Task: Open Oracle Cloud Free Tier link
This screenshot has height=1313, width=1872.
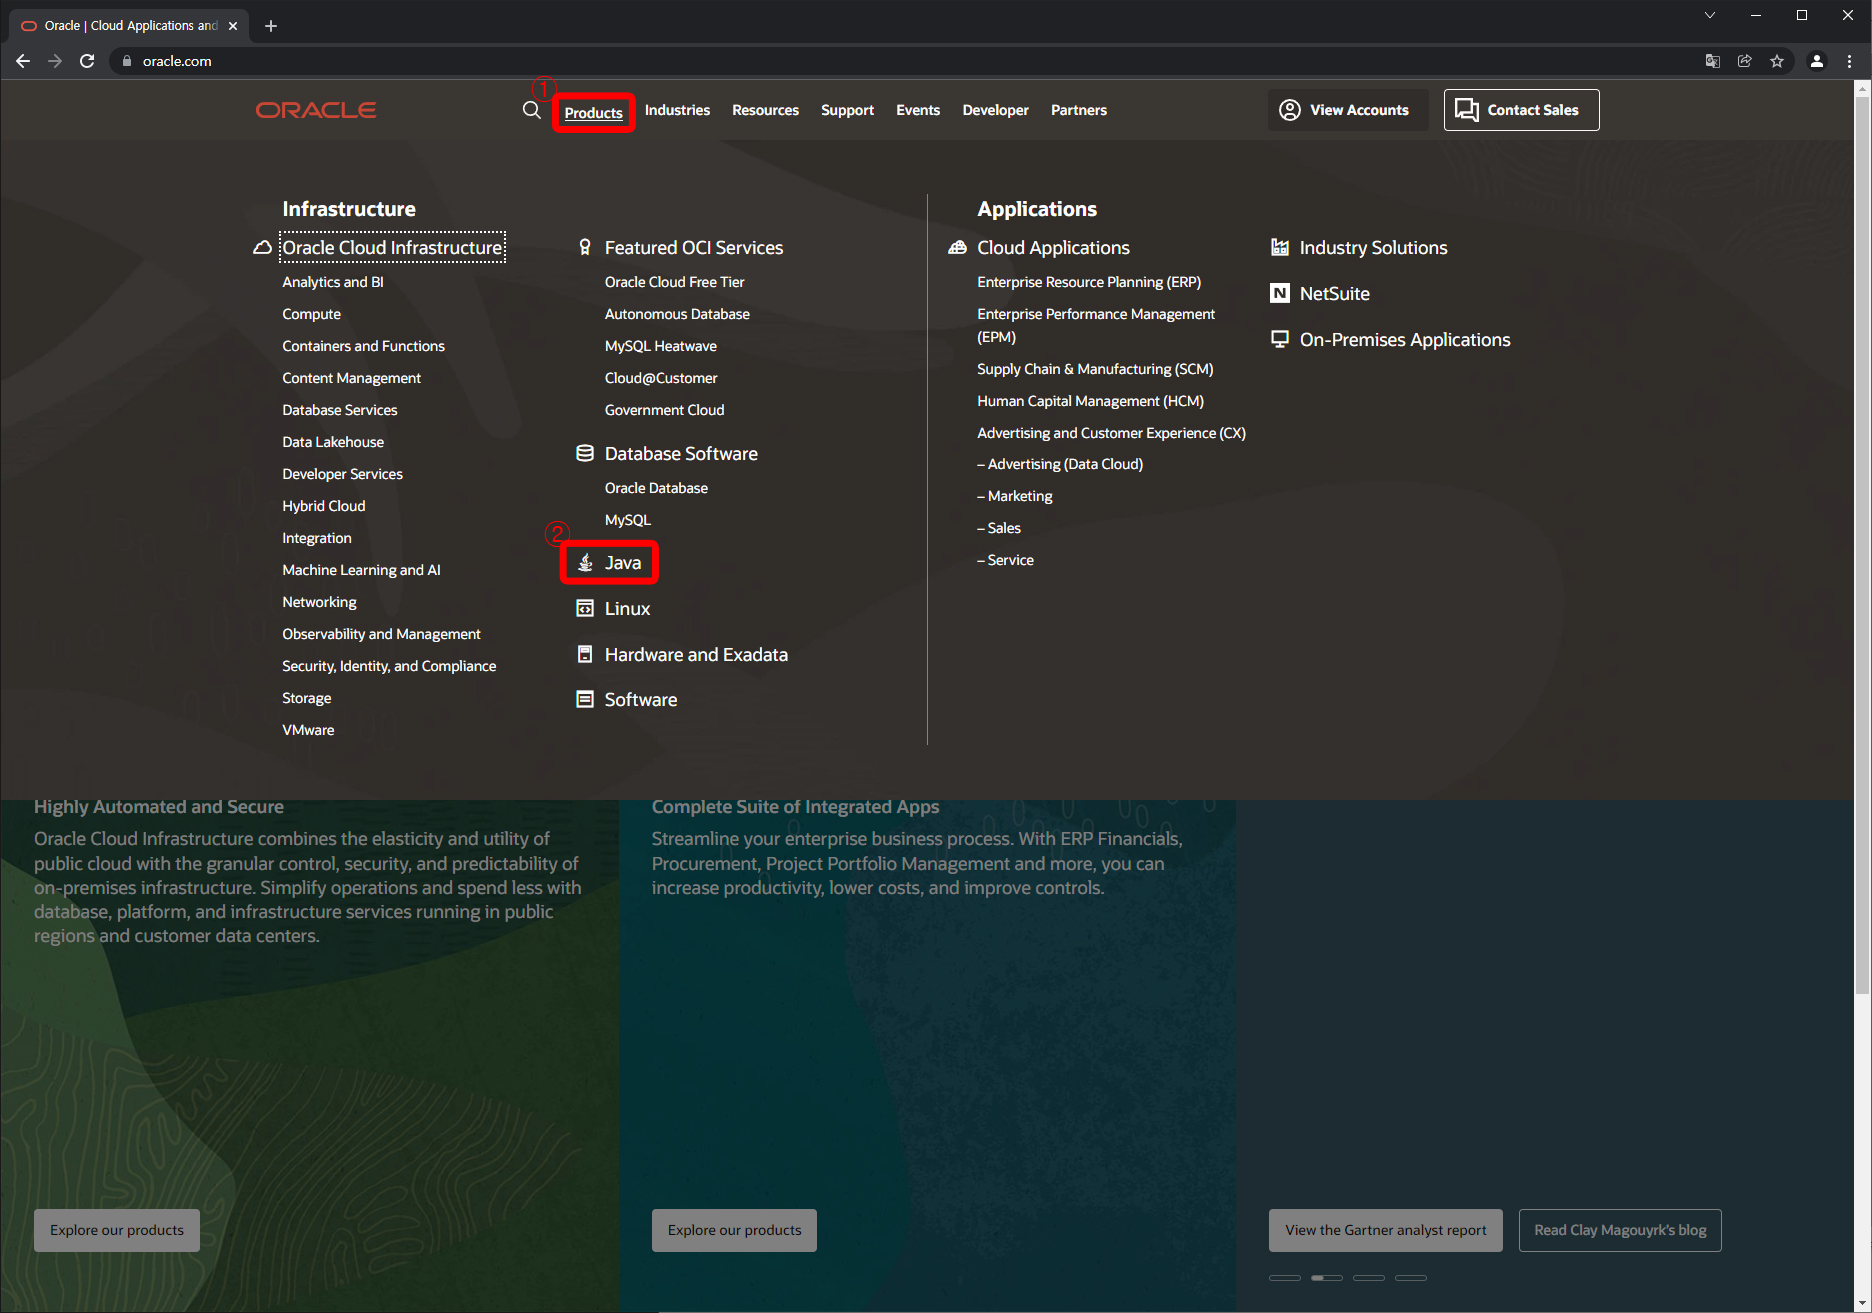Action: pos(674,282)
